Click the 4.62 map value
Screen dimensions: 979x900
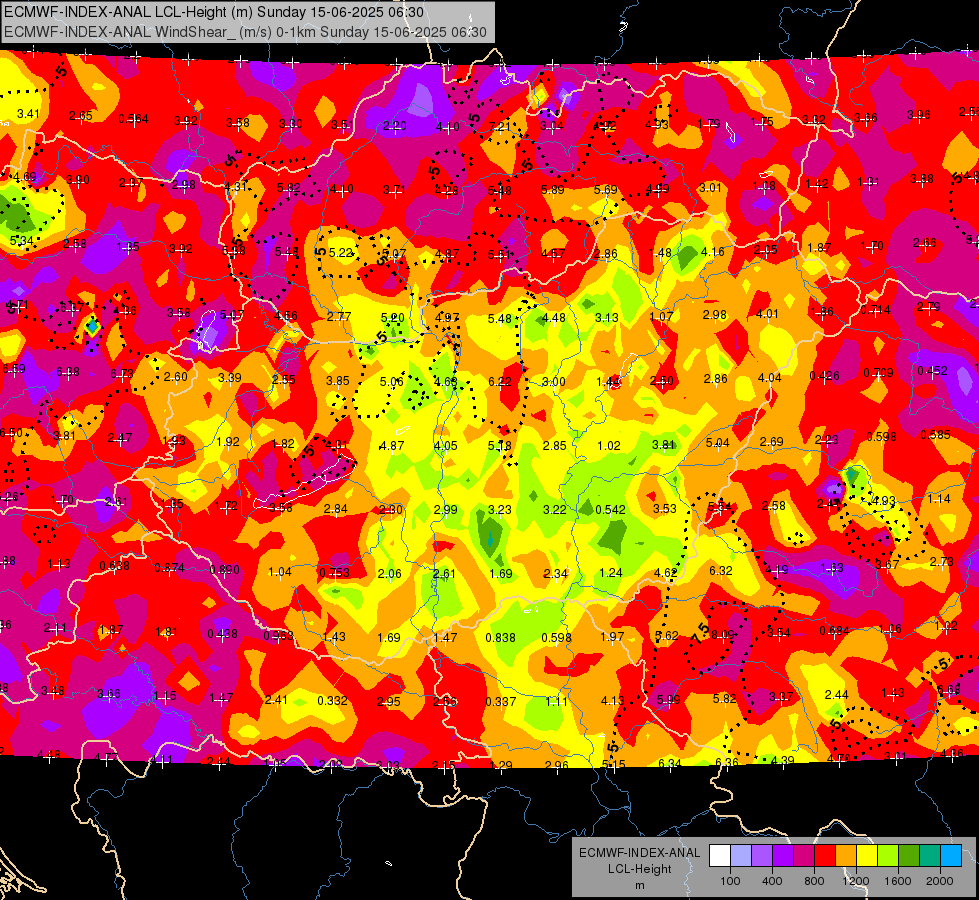point(666,572)
